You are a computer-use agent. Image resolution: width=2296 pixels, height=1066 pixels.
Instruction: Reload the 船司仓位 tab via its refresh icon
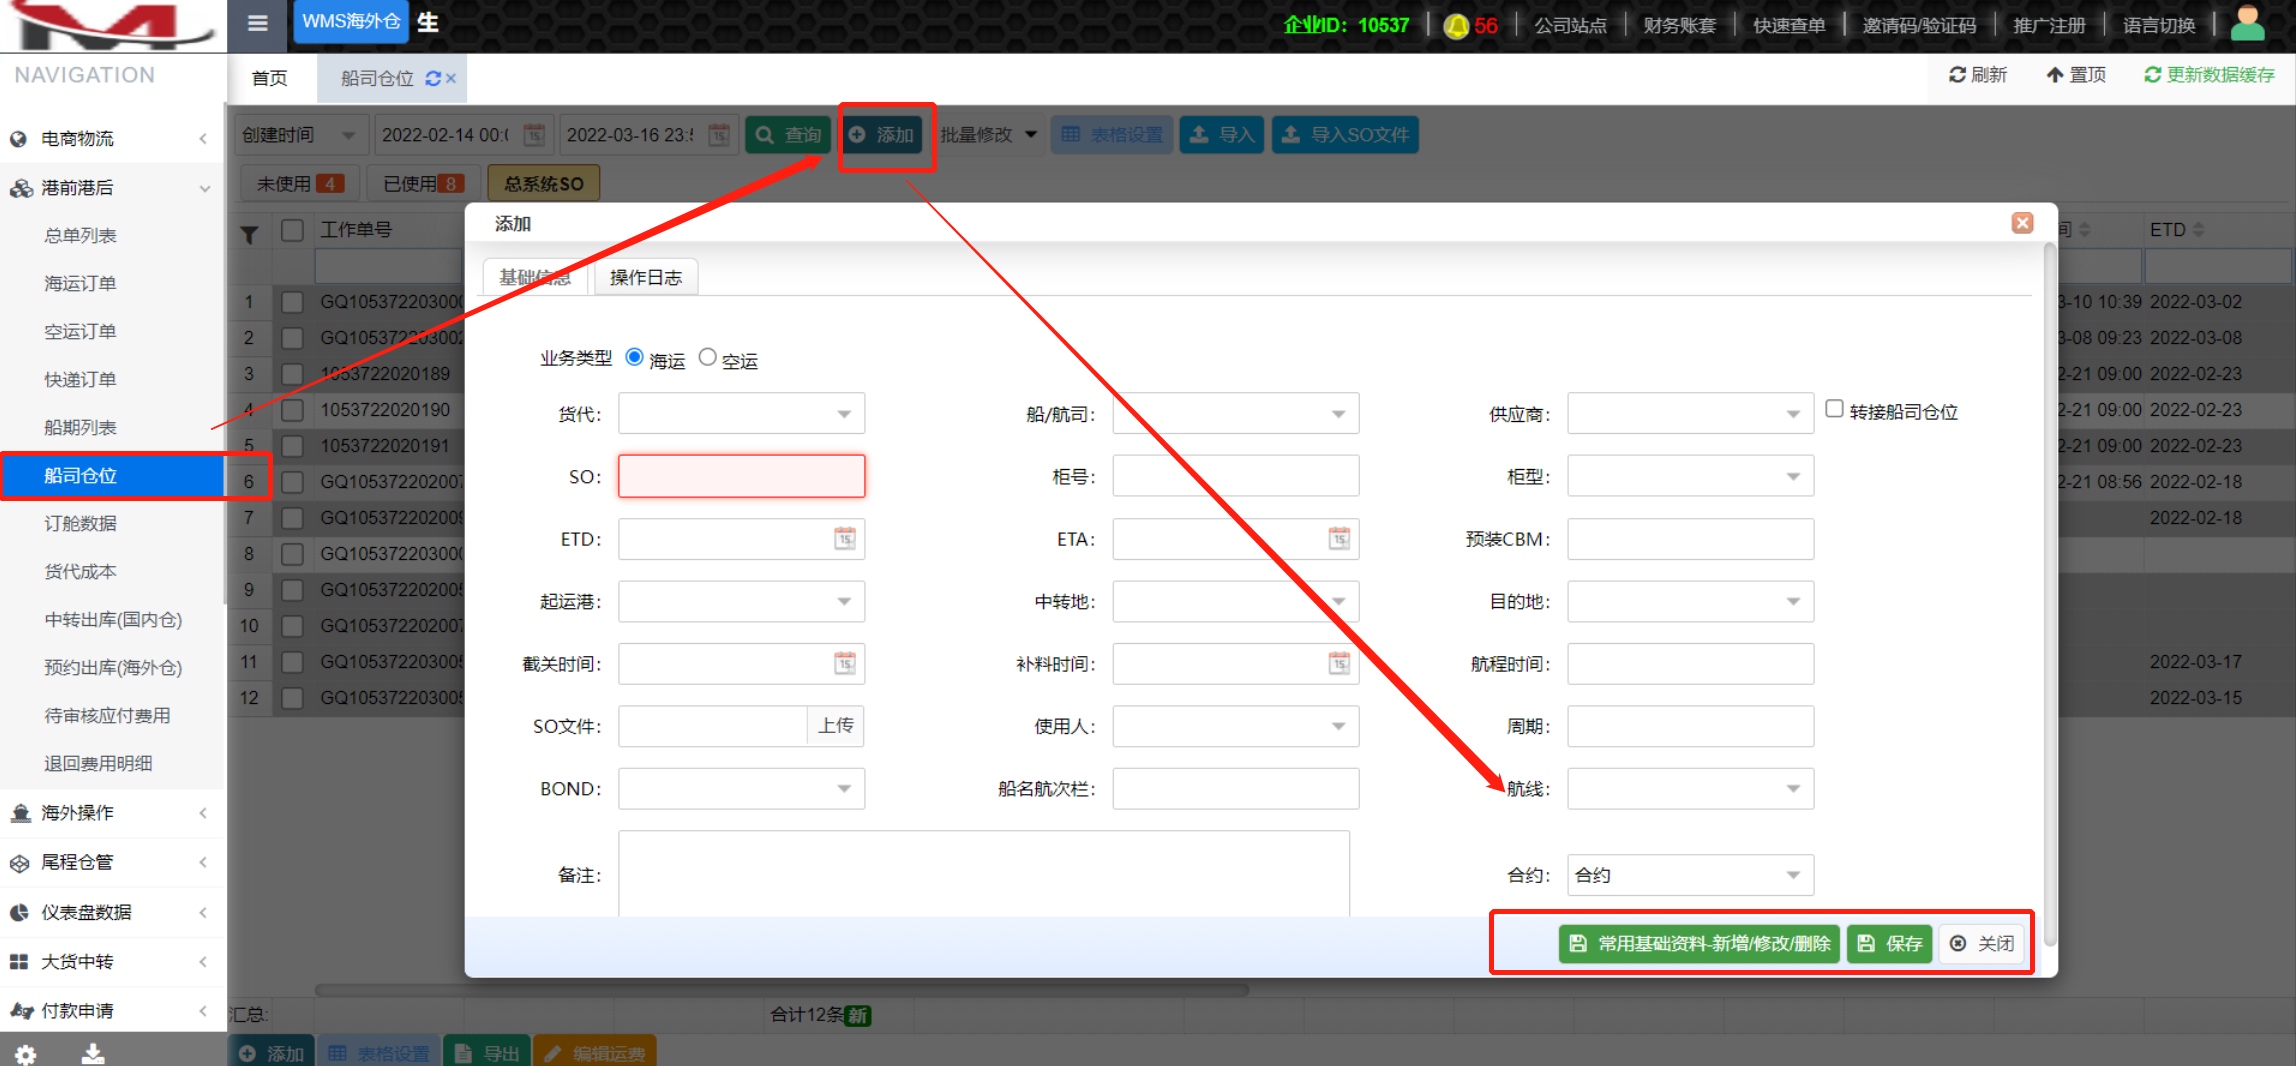433,78
